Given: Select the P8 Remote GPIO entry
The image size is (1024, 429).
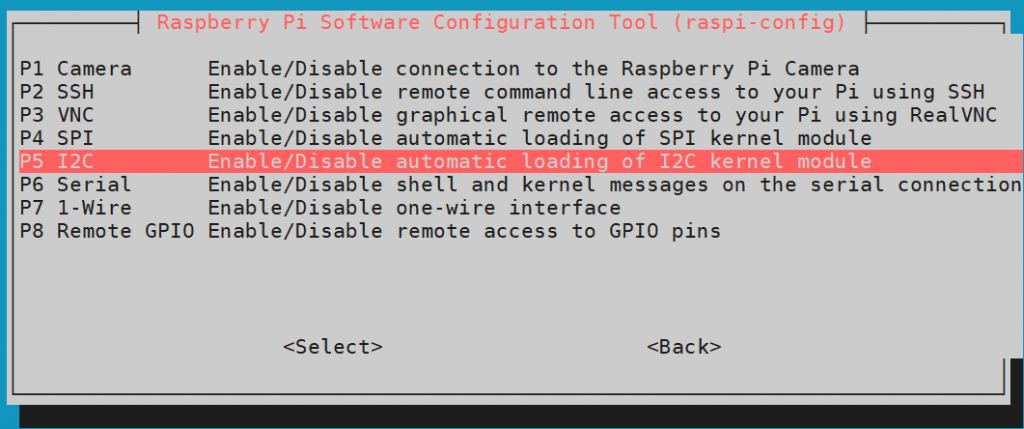Looking at the screenshot, I should (106, 231).
